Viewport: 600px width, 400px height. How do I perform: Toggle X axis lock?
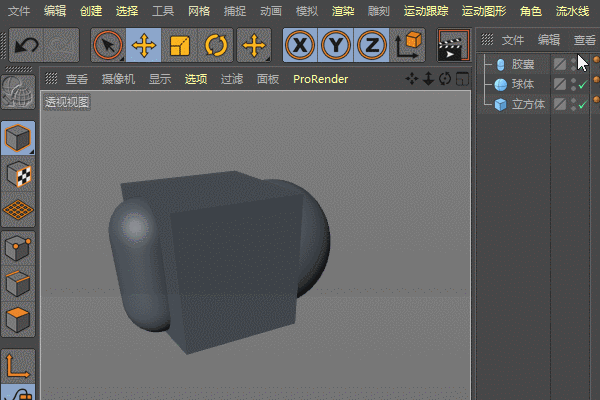pos(300,45)
